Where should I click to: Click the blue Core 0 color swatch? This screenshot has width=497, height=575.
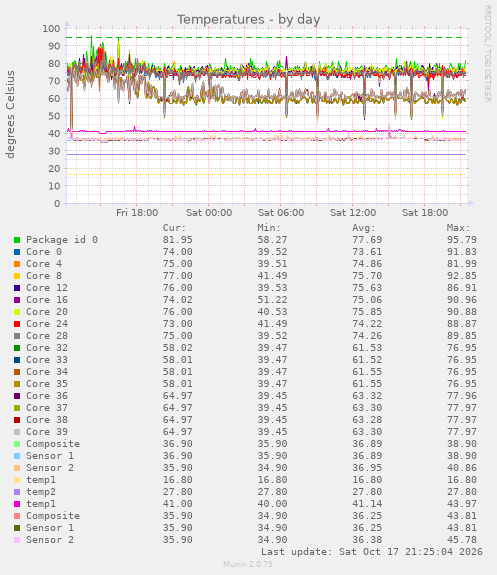[17, 252]
